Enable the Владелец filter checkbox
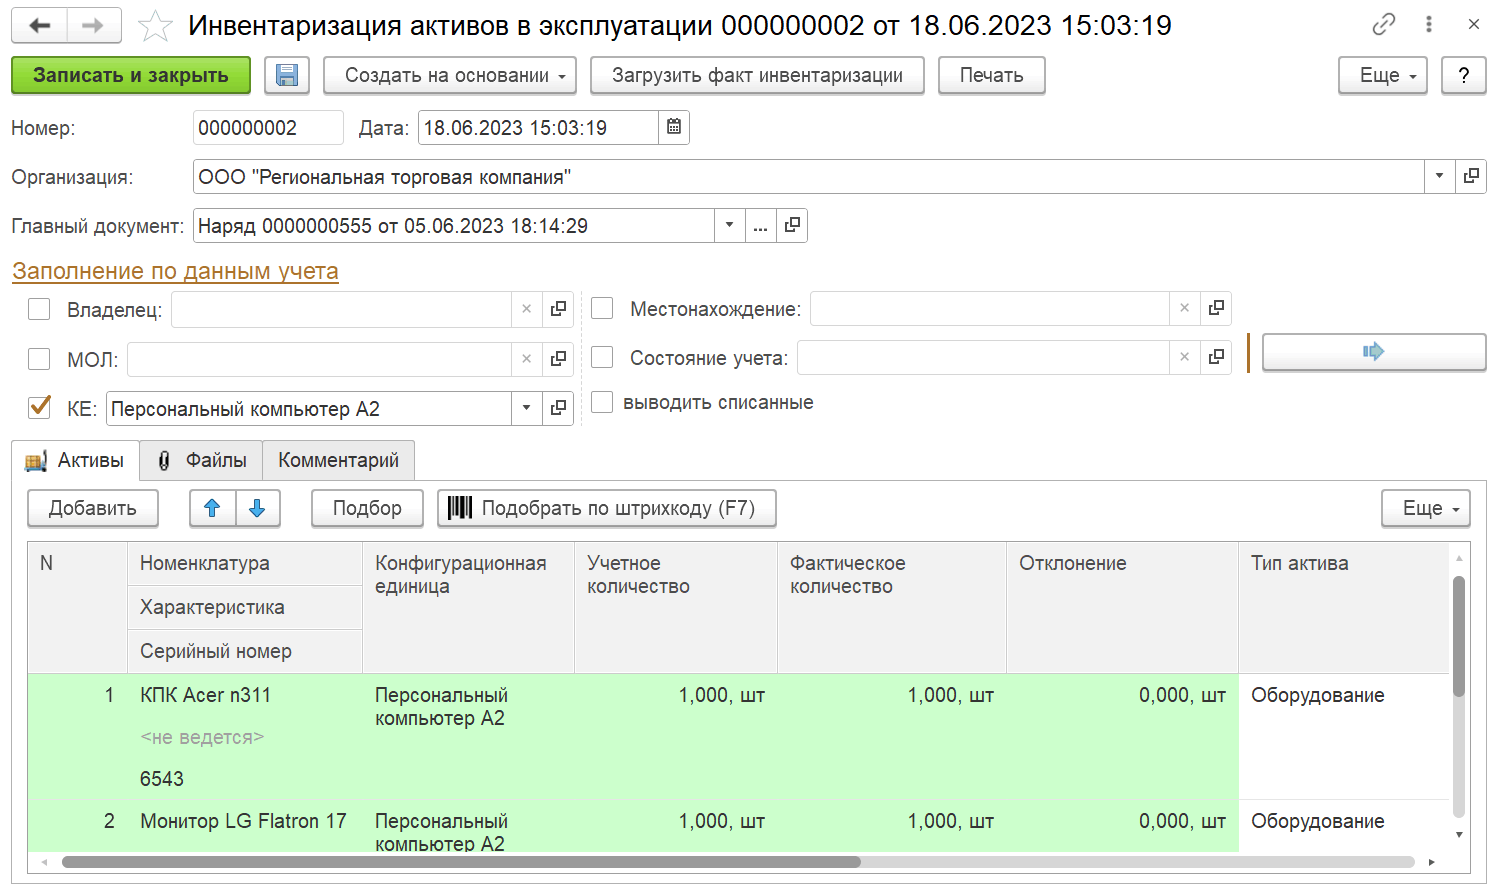The height and width of the screenshot is (892, 1494). 39,309
